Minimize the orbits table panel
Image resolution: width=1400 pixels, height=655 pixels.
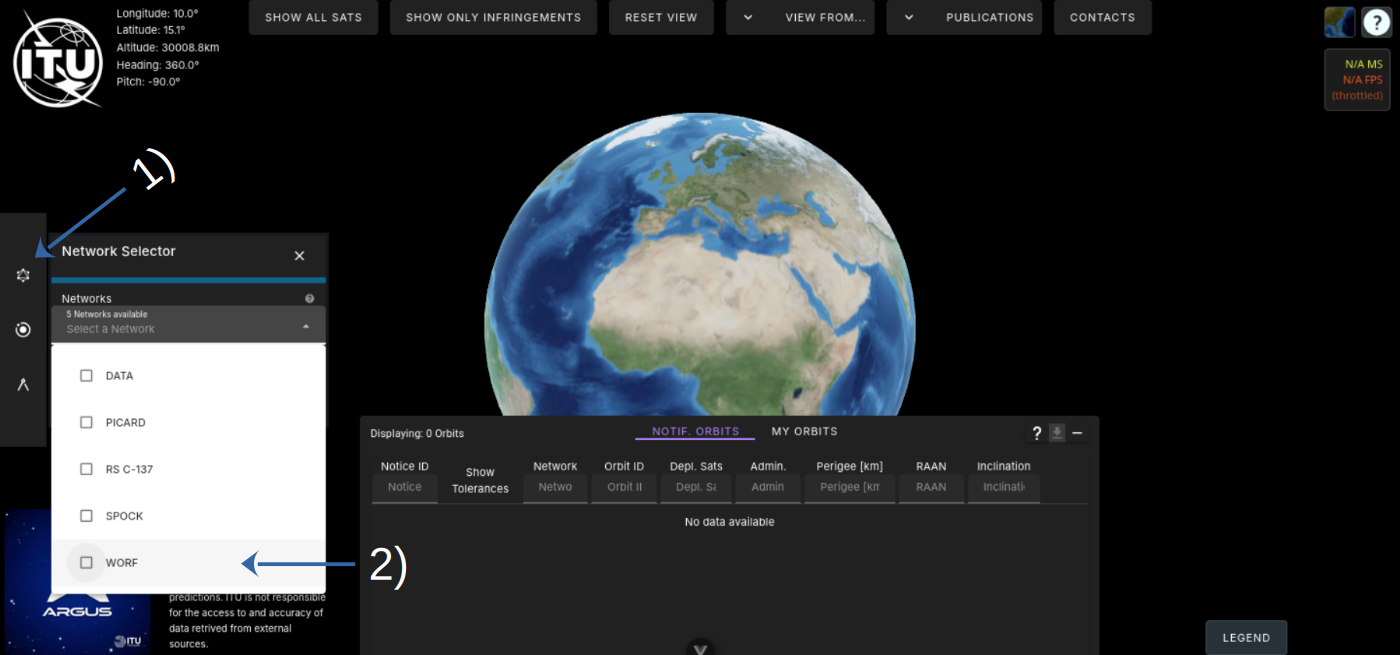click(1077, 433)
